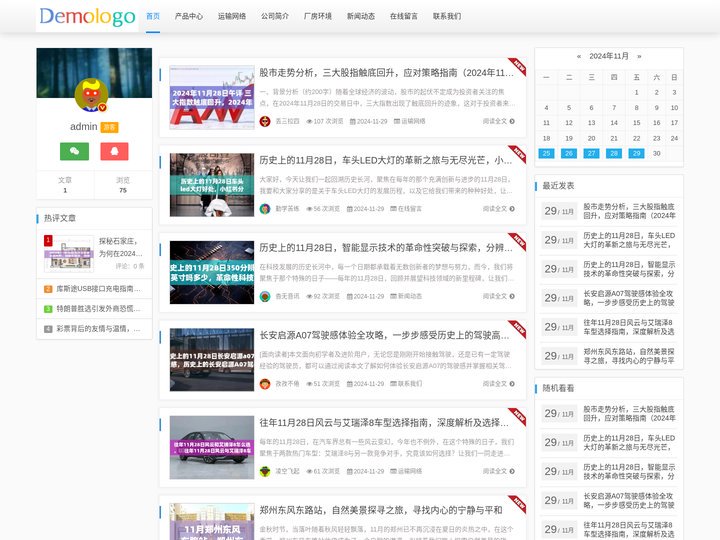
Task: Click the 2024年11月 calendar title
Action: click(x=609, y=56)
